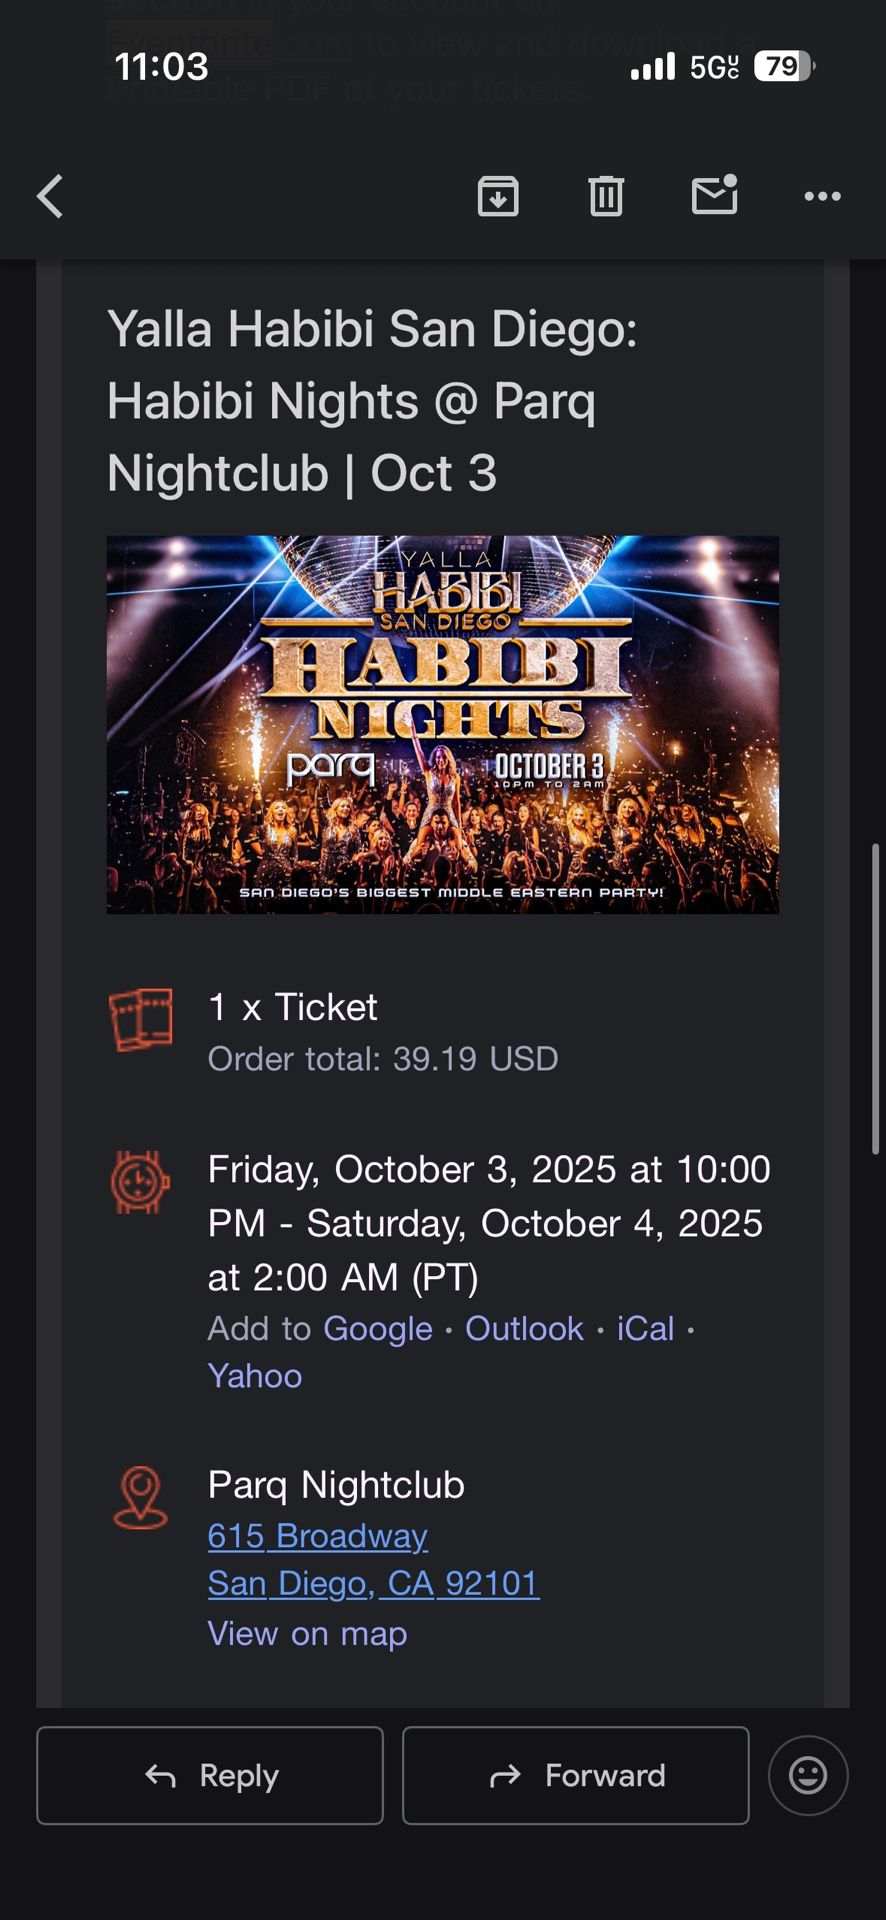
Task: Add event to Google calendar
Action: [378, 1328]
